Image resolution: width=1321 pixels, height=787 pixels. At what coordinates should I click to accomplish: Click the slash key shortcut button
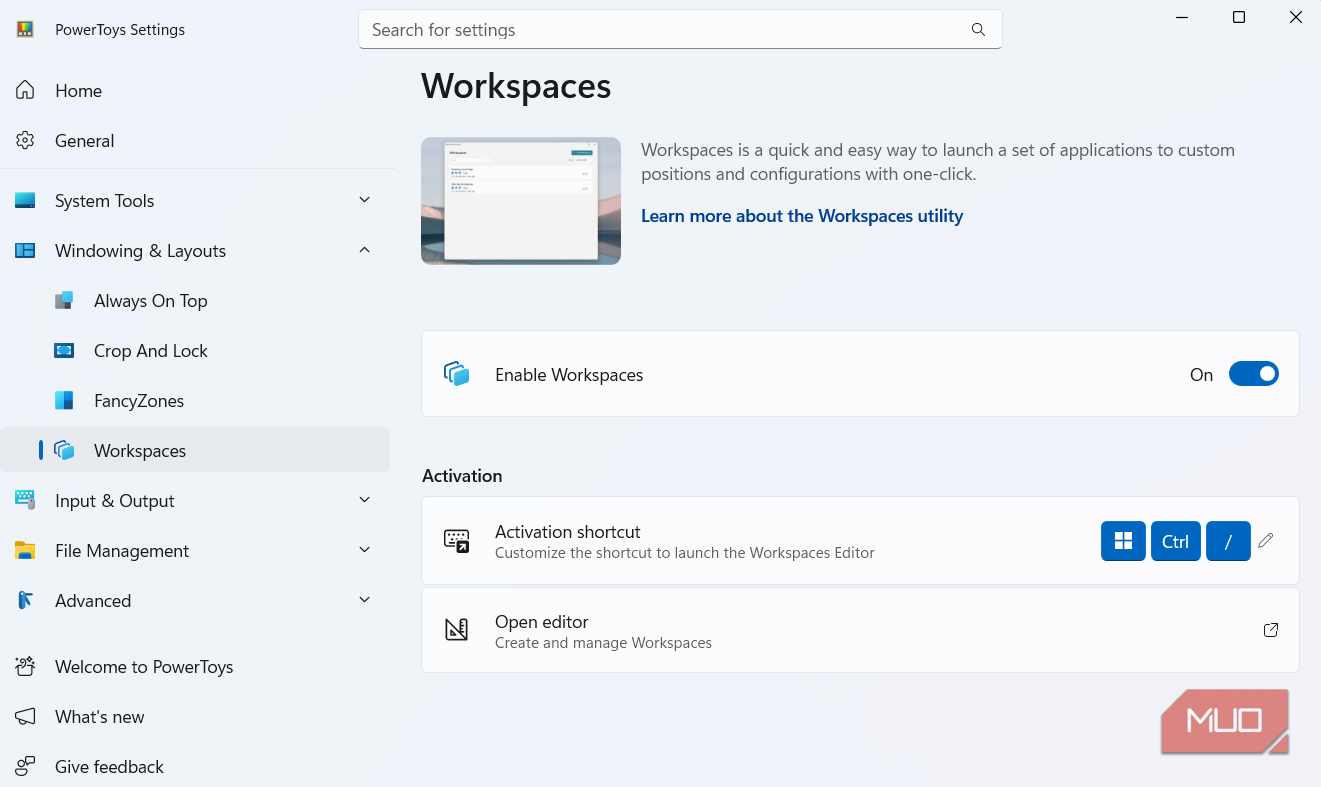click(1228, 541)
